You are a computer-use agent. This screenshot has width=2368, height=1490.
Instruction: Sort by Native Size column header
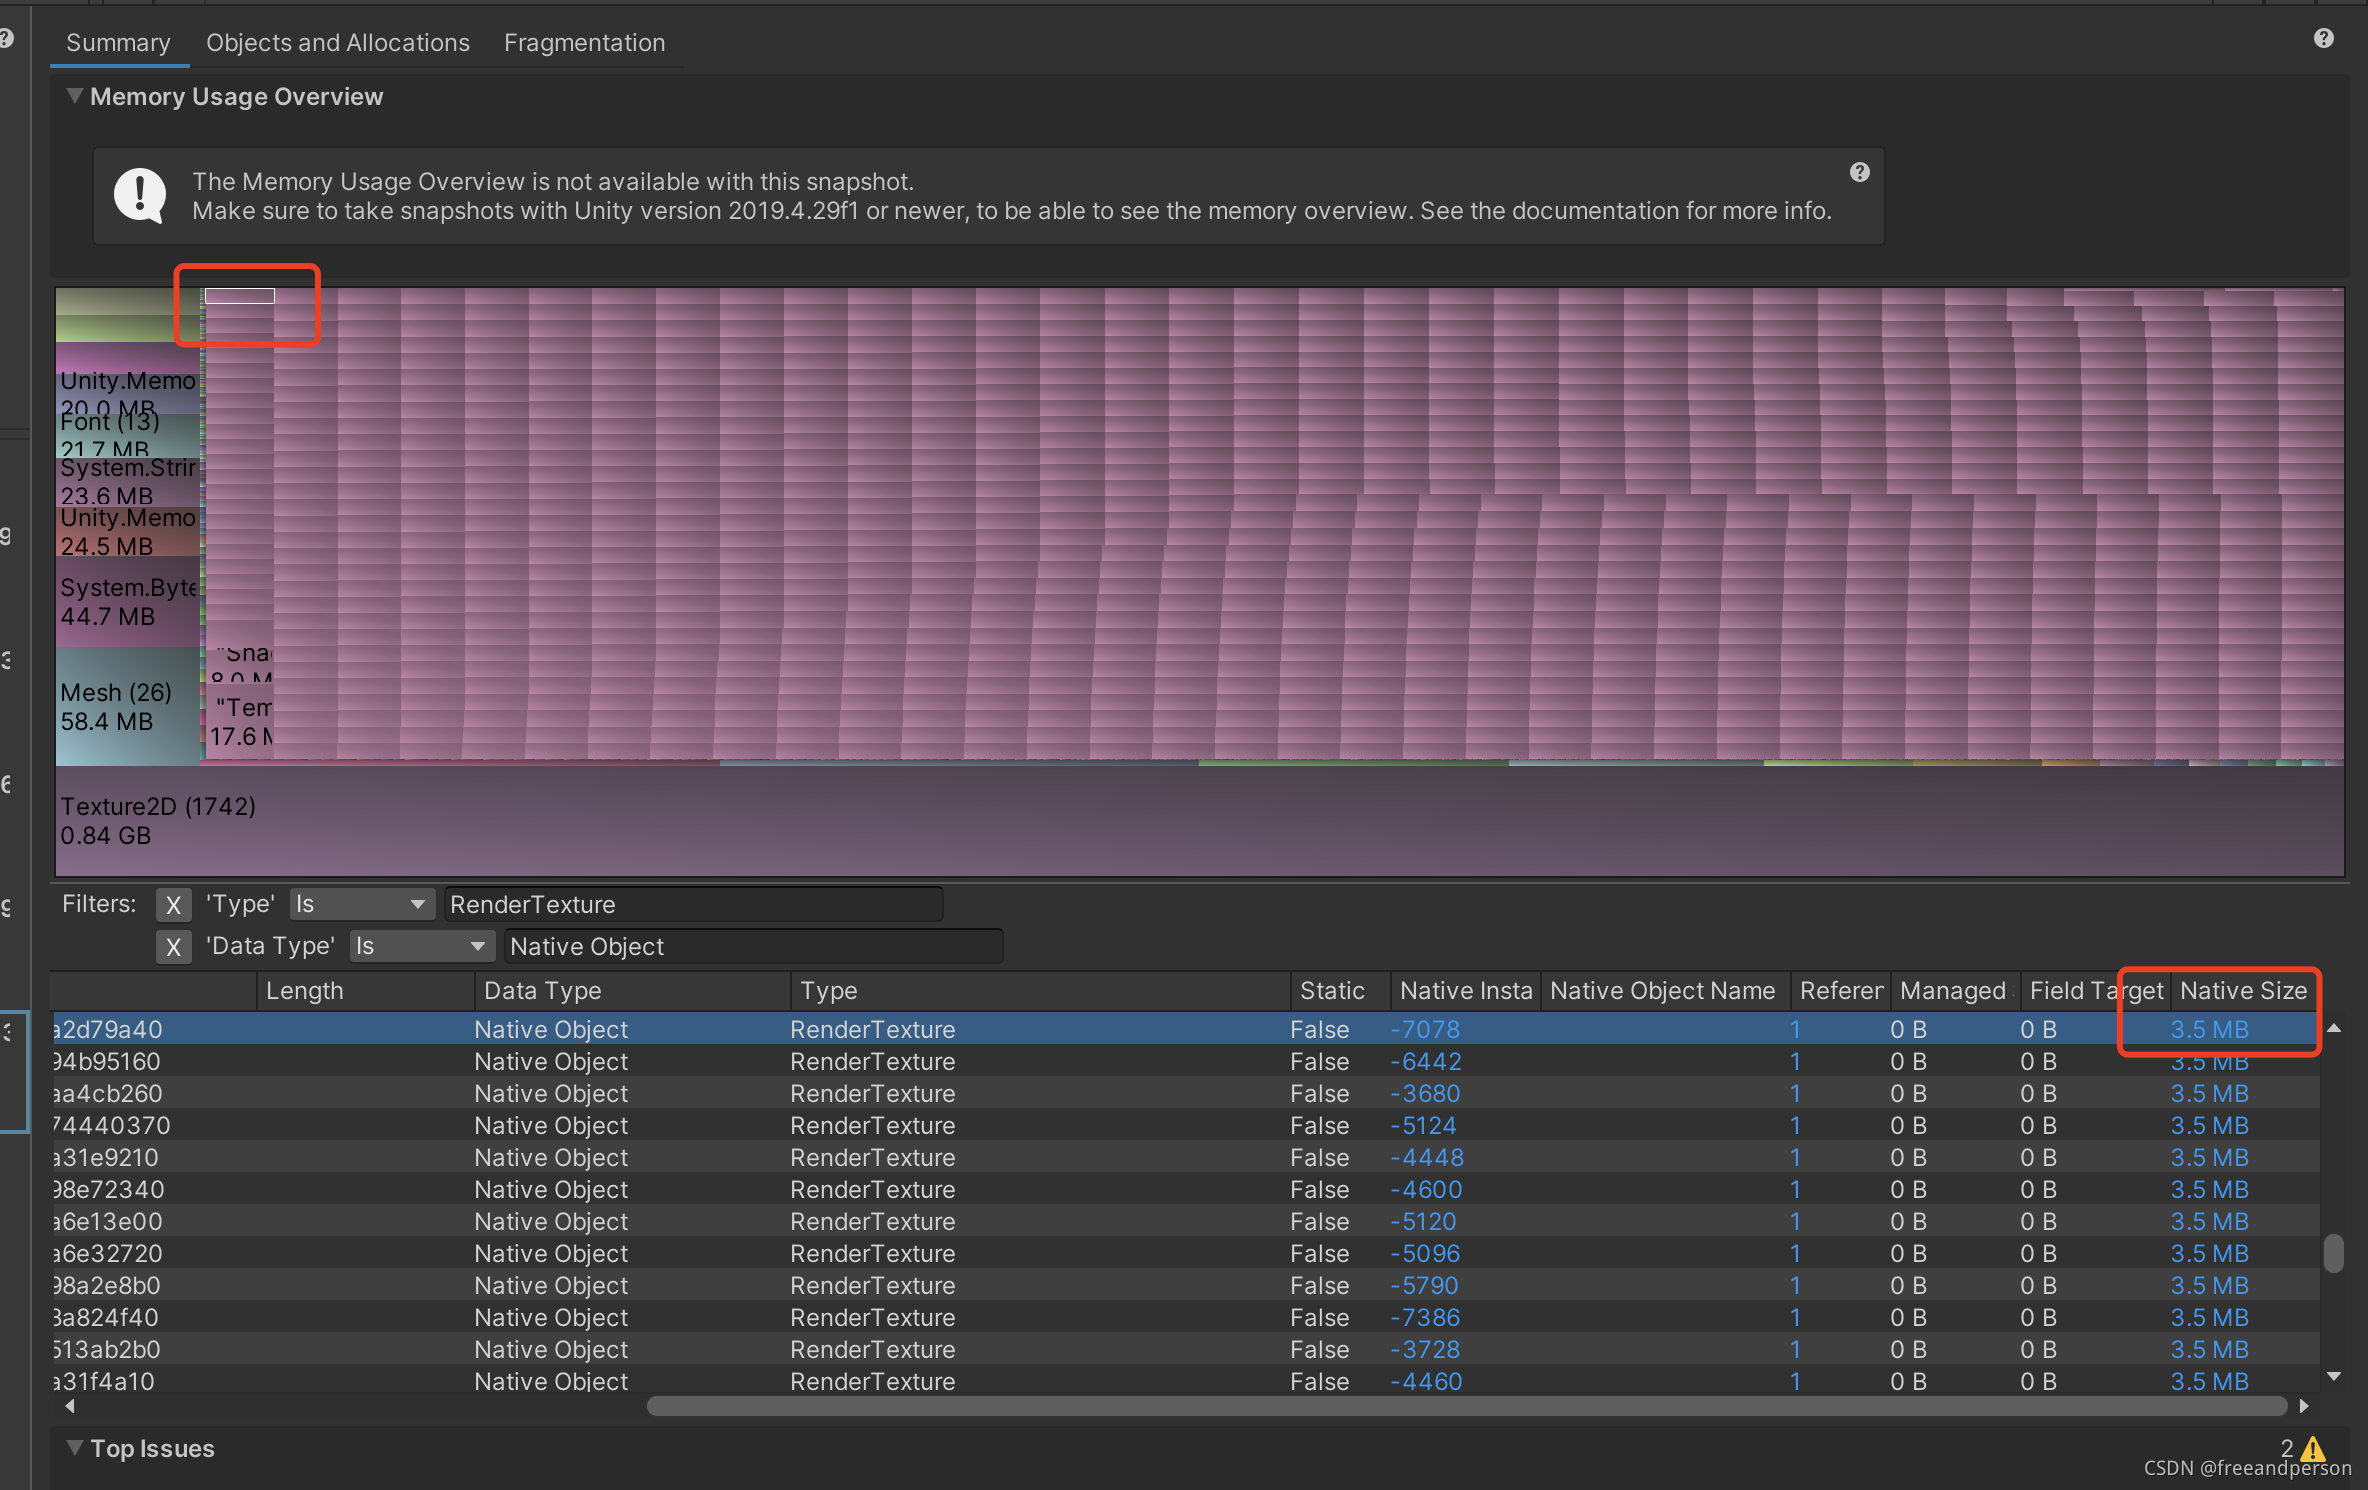coord(2242,991)
